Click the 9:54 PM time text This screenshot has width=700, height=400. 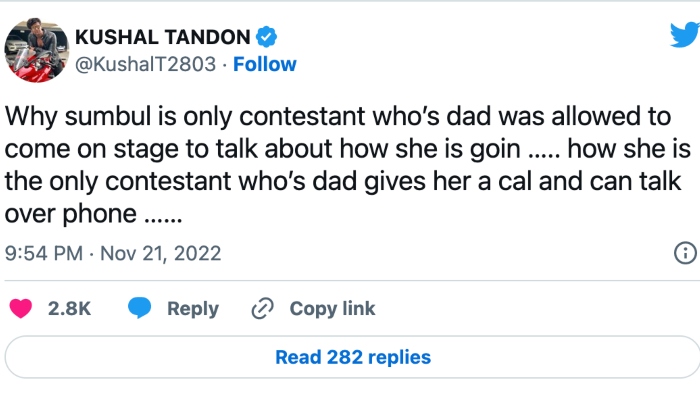43,252
